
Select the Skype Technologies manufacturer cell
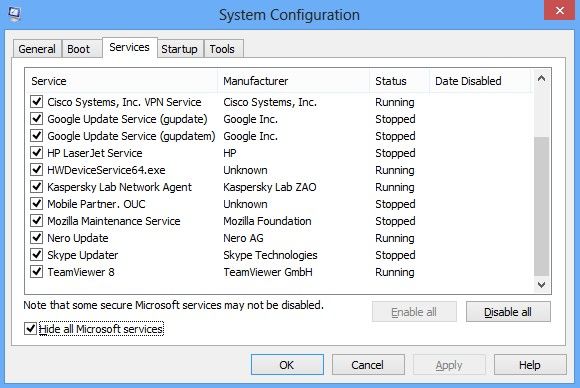coord(270,255)
